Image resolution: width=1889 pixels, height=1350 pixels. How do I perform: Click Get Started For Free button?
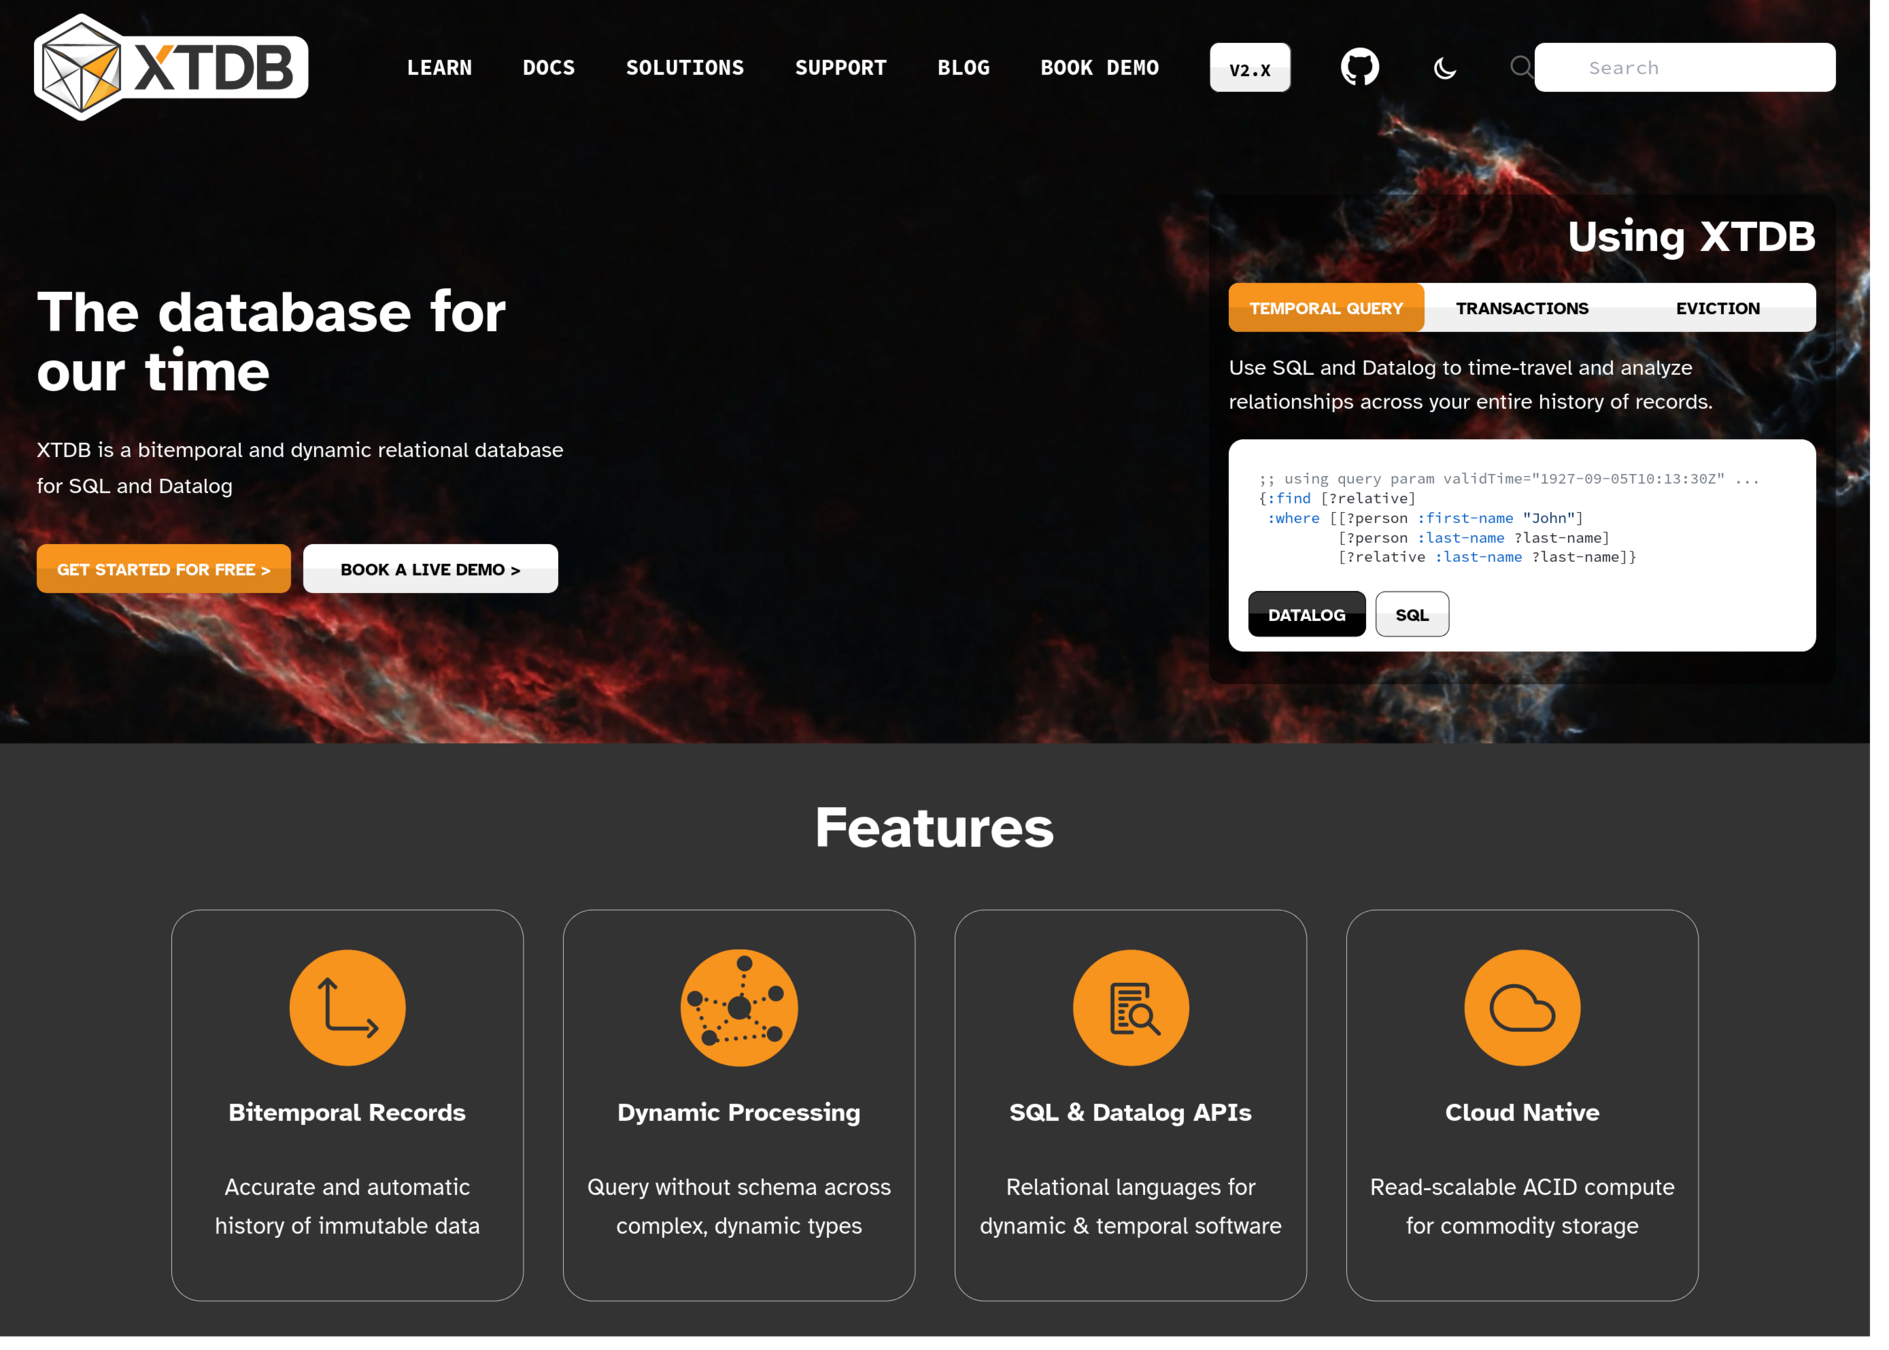point(164,569)
